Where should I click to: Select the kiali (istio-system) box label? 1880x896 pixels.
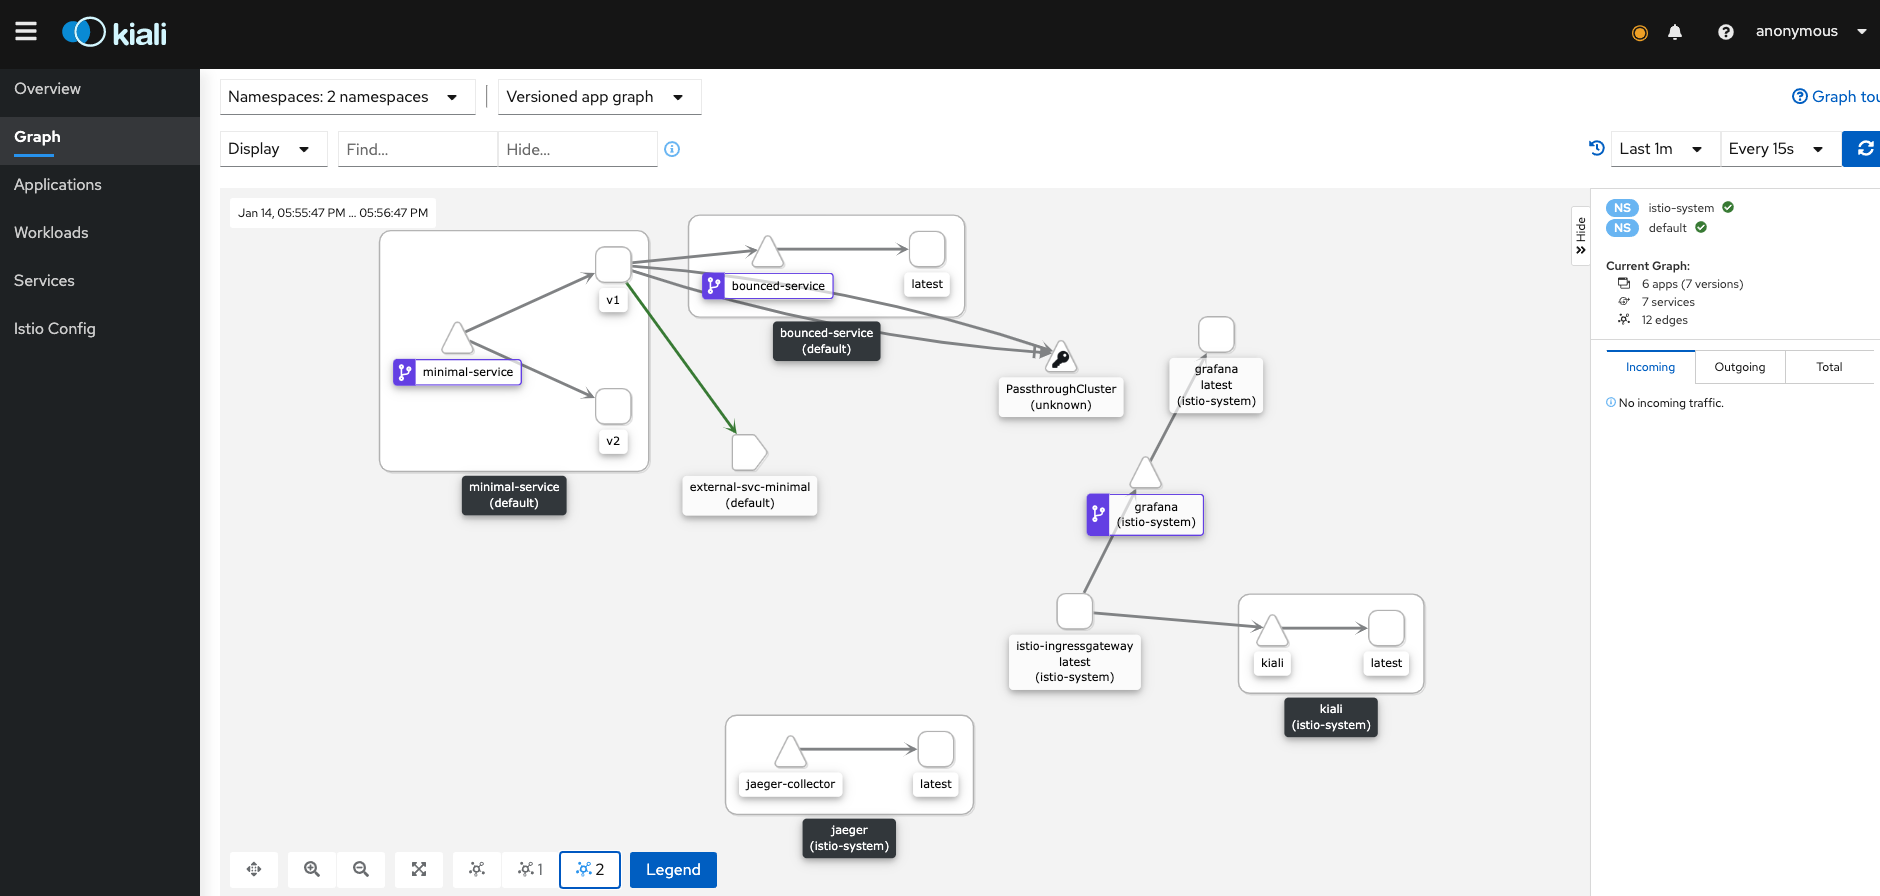point(1331,717)
